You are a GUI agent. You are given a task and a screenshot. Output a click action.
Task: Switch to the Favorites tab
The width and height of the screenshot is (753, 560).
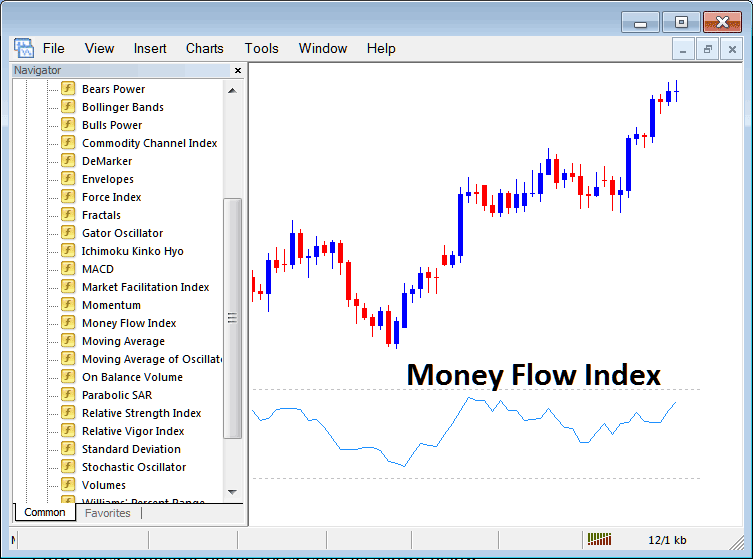coord(108,513)
